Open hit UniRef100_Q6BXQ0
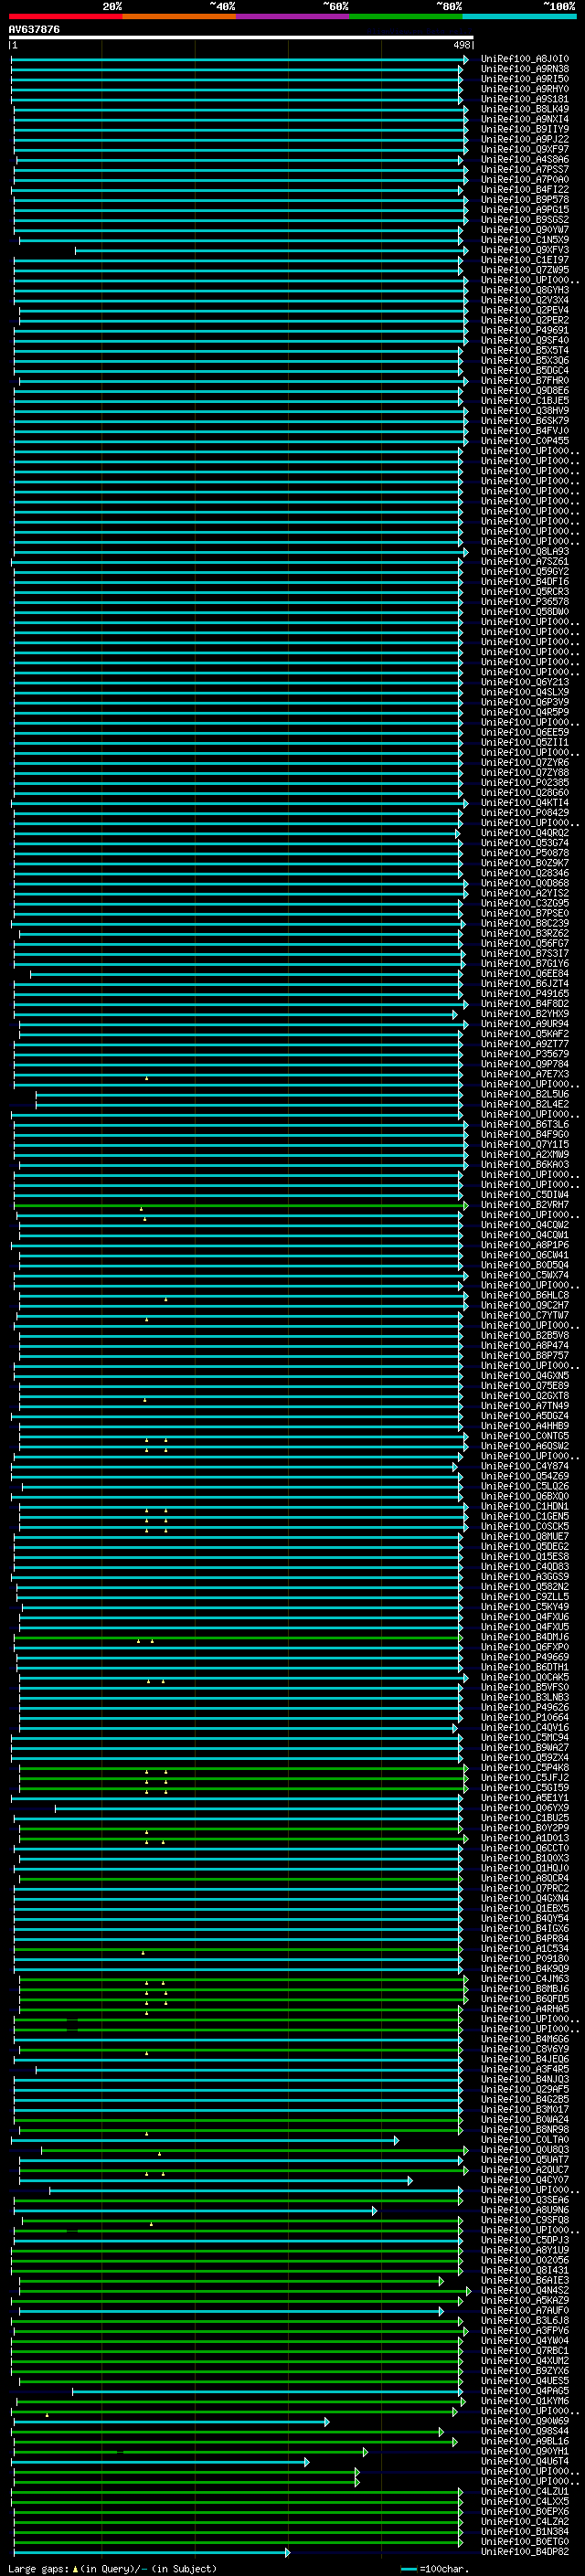 click(525, 1497)
